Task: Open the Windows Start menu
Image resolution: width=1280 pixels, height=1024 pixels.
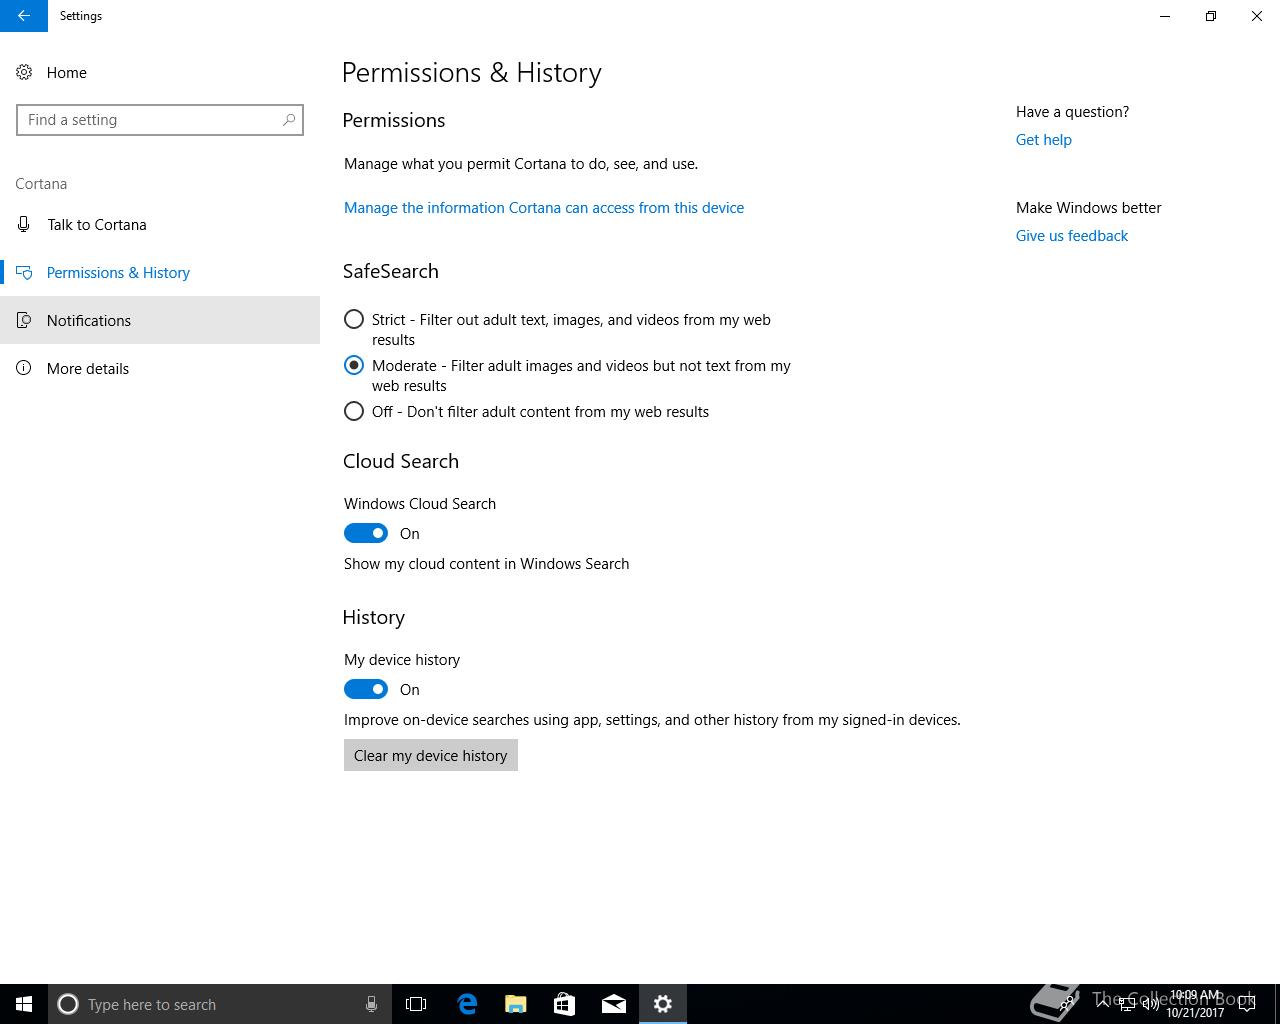Action: coord(24,1004)
